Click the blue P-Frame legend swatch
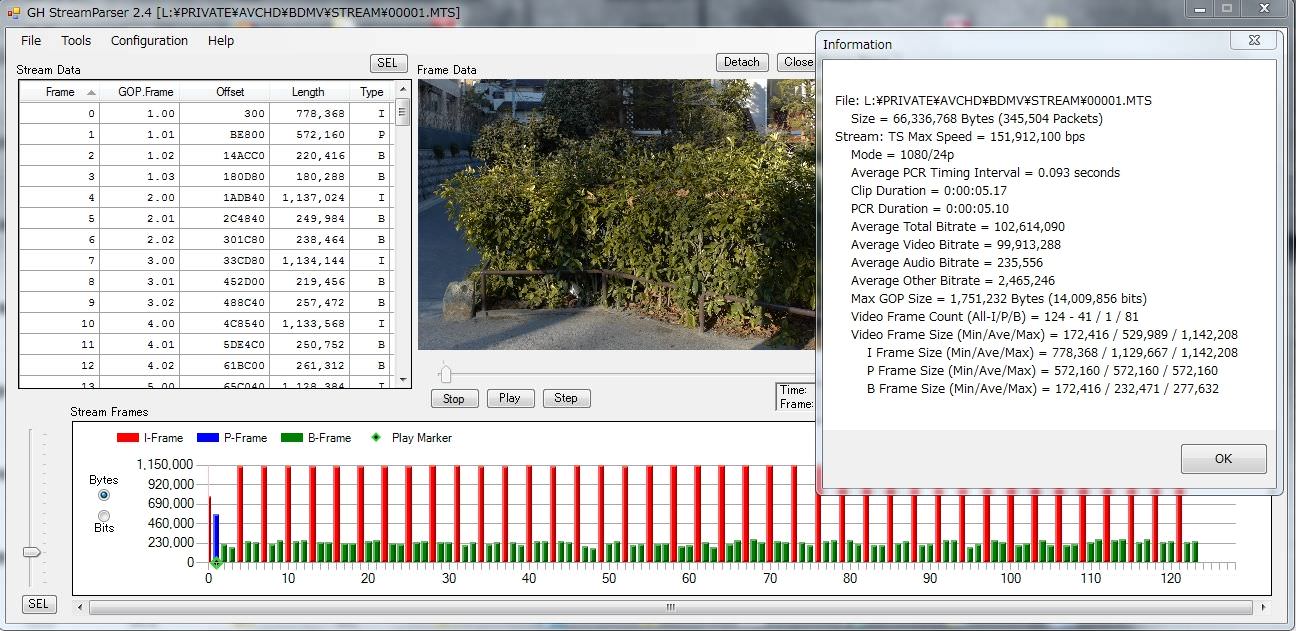Viewport: 1296px width, 631px height. pos(208,438)
